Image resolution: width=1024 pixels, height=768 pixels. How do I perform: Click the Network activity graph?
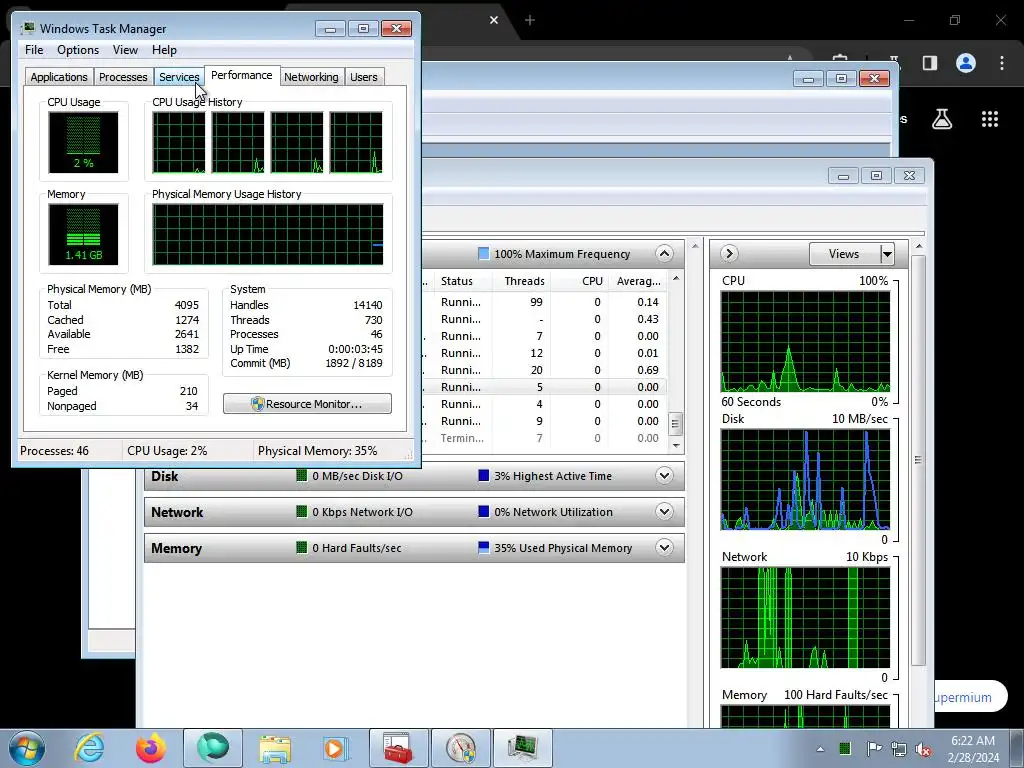pyautogui.click(x=805, y=617)
